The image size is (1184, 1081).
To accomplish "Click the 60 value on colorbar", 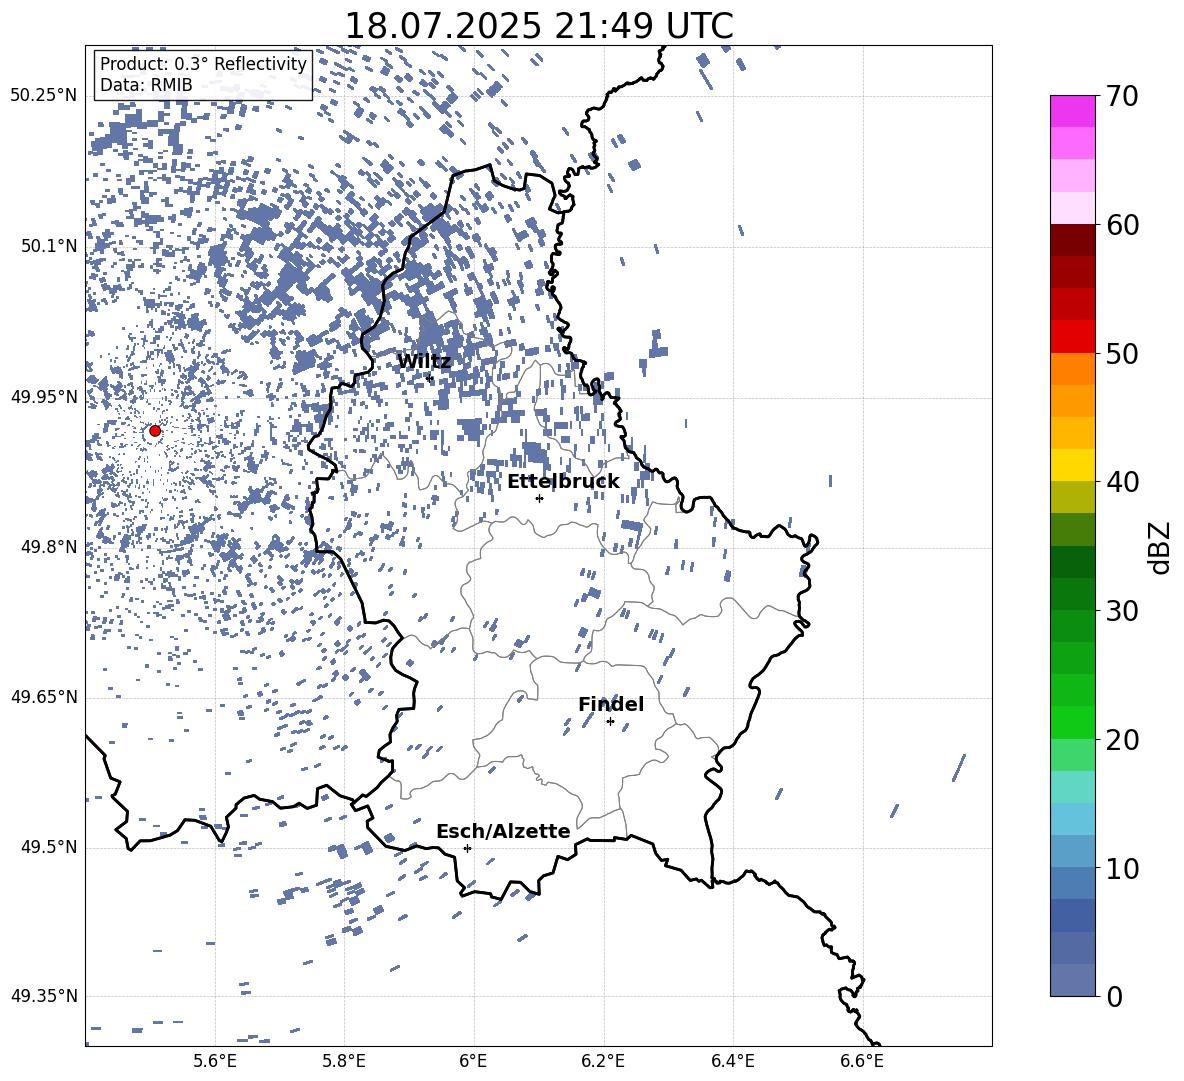I will point(1122,225).
